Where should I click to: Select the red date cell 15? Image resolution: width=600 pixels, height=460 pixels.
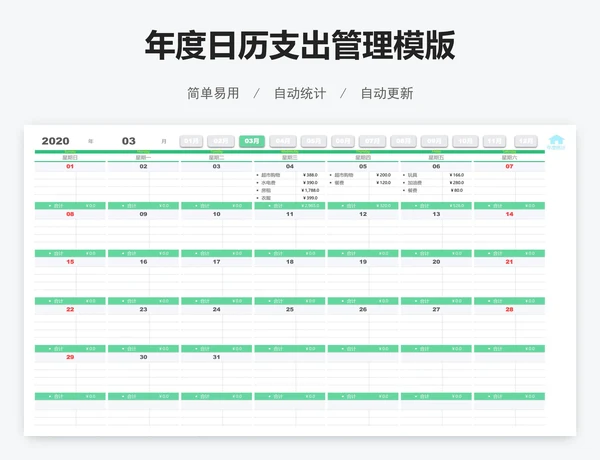coord(70,262)
